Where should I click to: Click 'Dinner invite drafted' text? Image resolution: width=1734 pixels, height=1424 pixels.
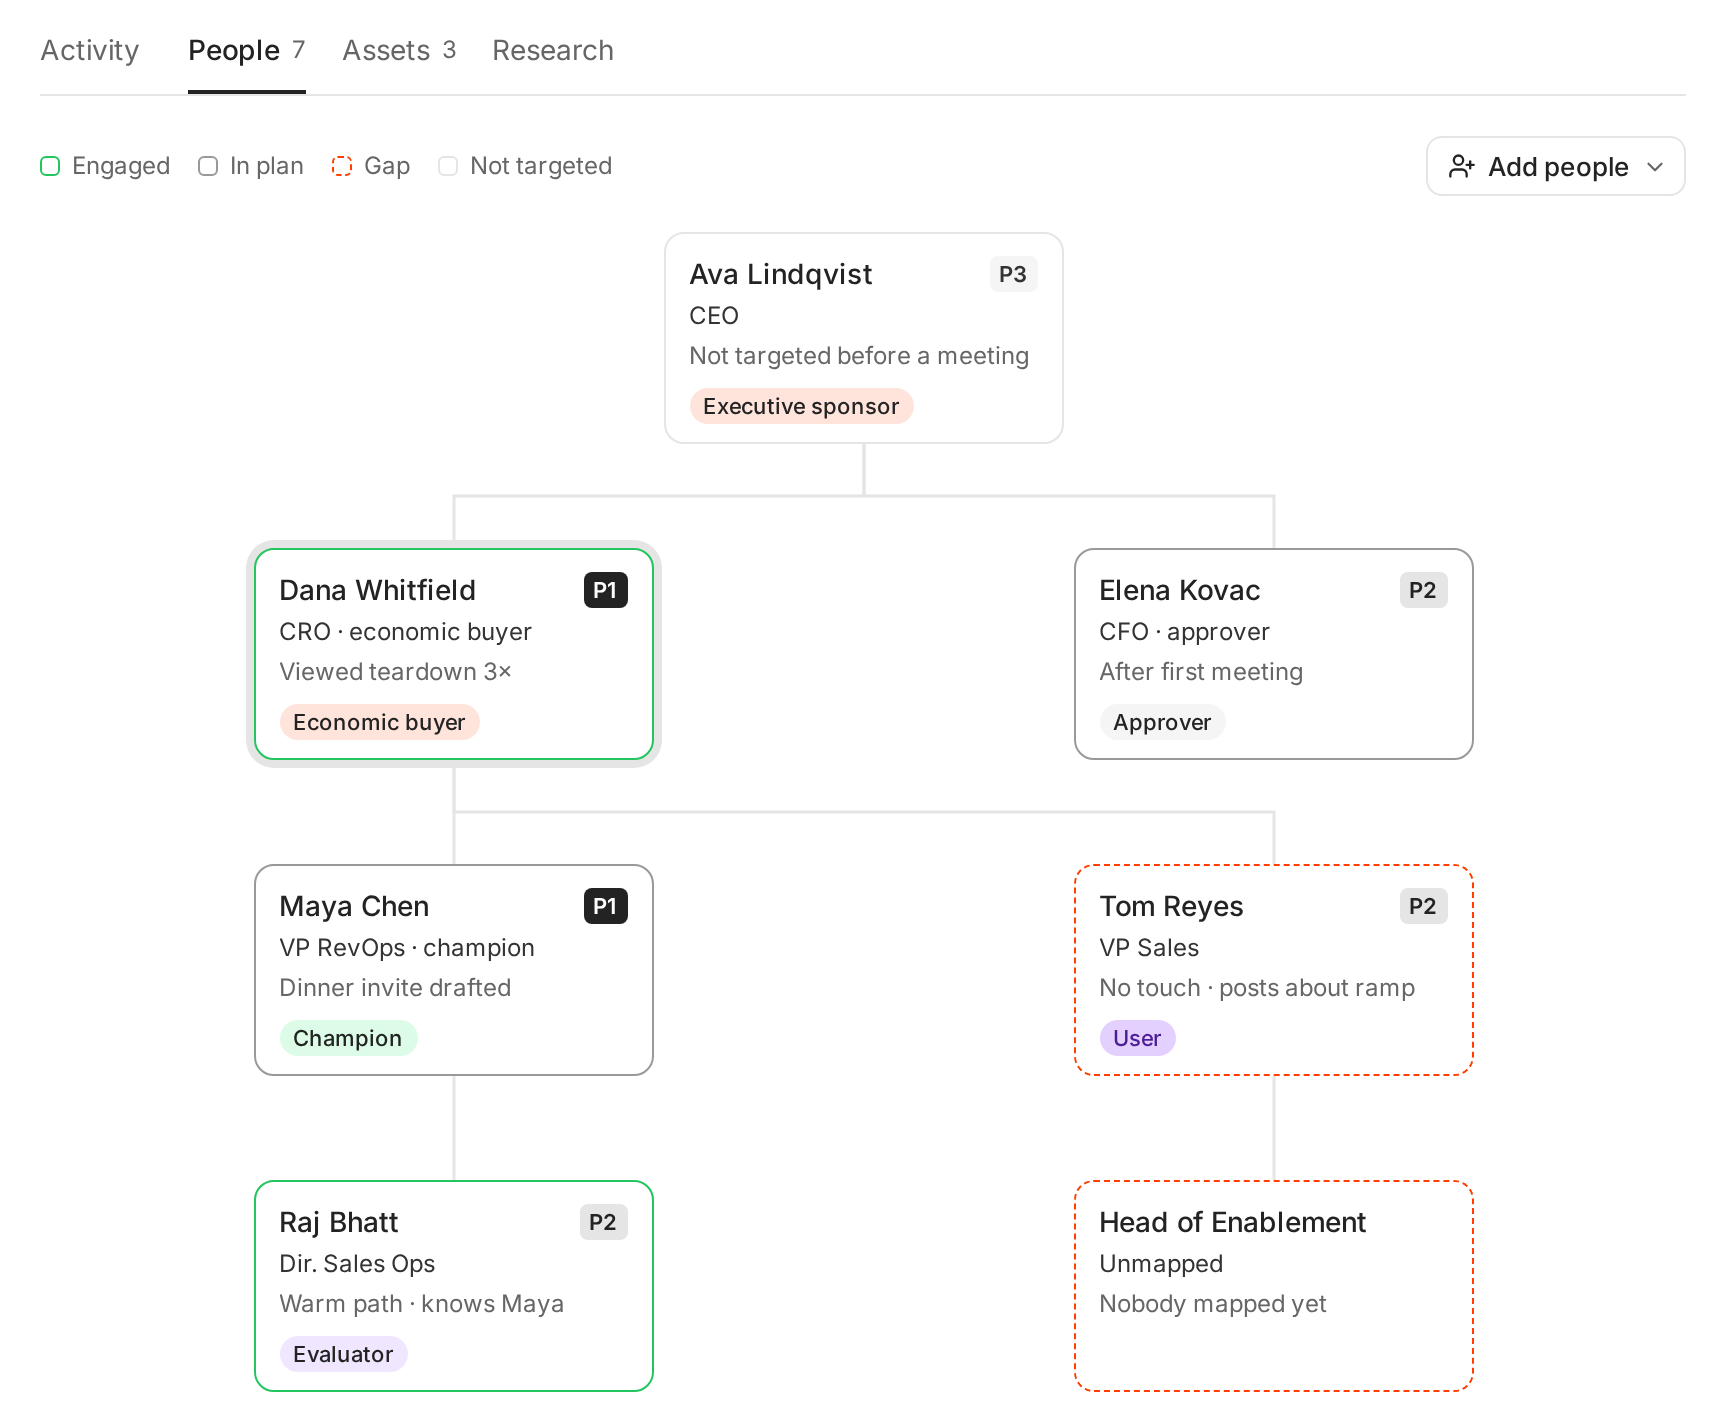coord(395,988)
